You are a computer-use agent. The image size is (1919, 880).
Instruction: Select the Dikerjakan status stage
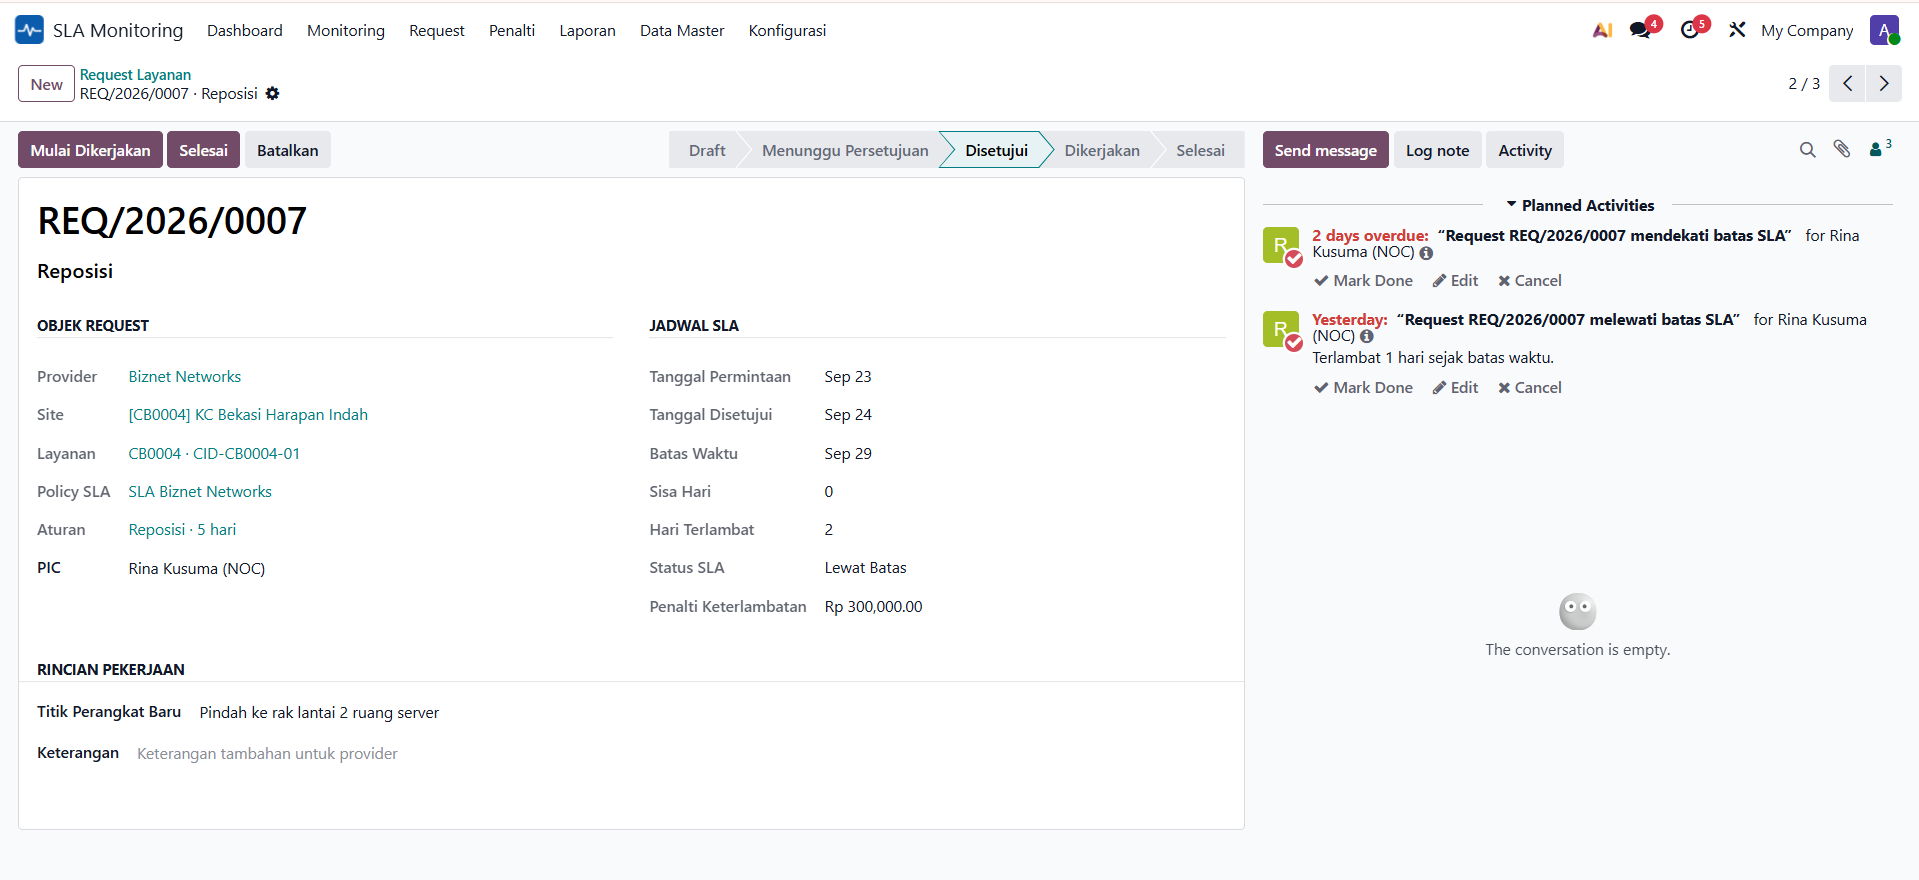pyautogui.click(x=1101, y=150)
